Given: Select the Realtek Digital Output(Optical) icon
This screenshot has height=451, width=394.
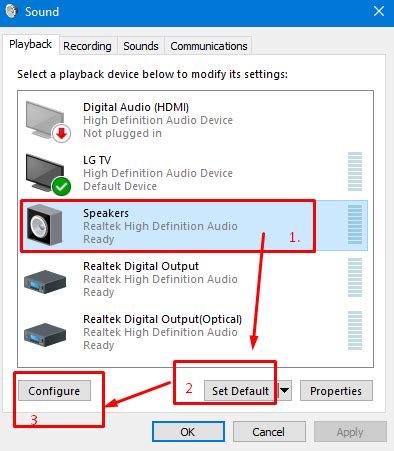Looking at the screenshot, I should point(45,334).
